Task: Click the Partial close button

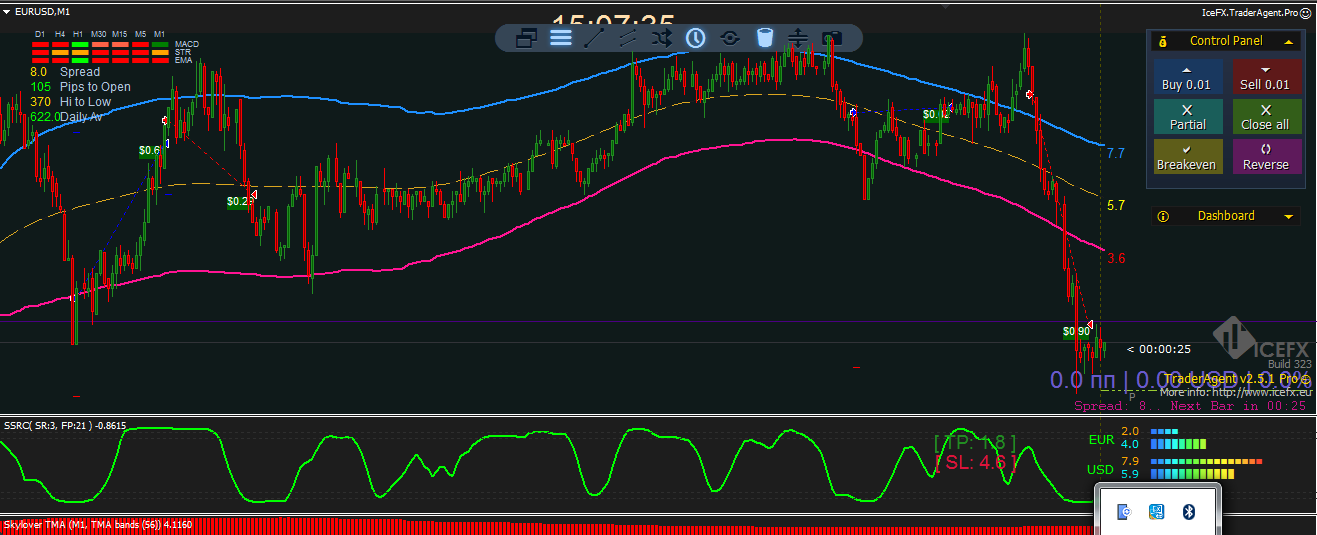Action: click(x=1187, y=117)
